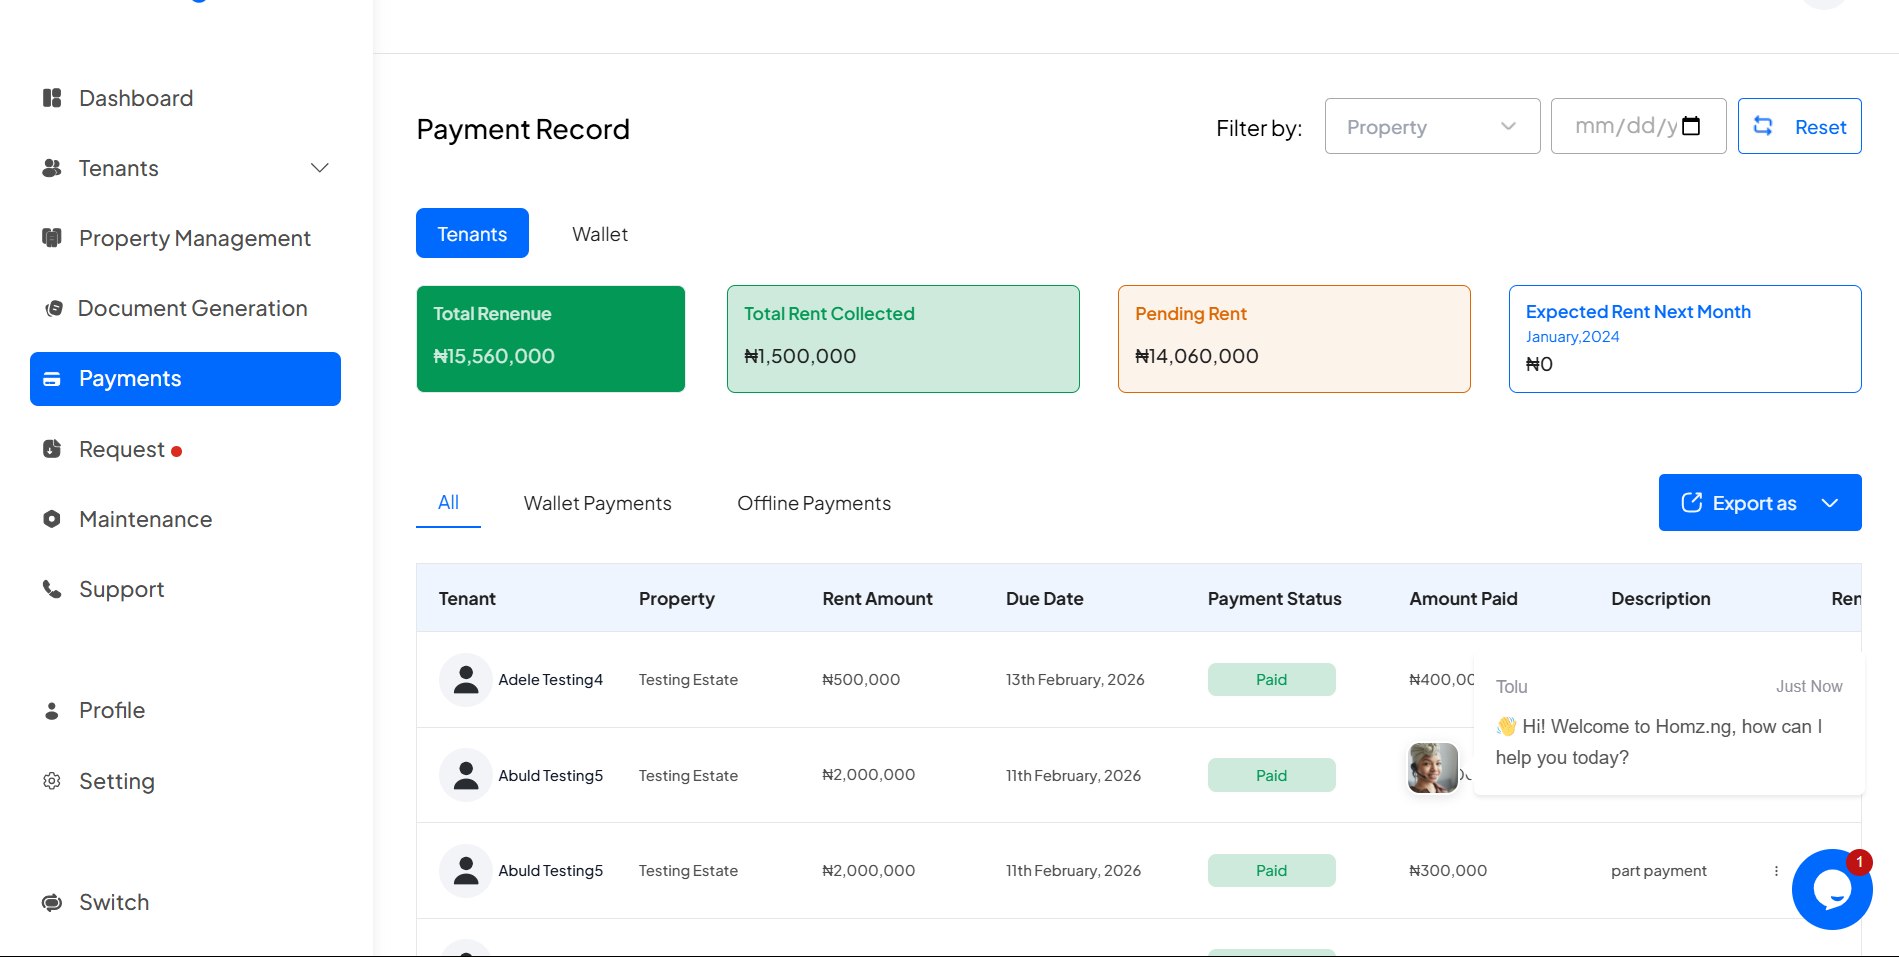The width and height of the screenshot is (1899, 957).
Task: Click the Amount Paid column header
Action: tap(1463, 599)
